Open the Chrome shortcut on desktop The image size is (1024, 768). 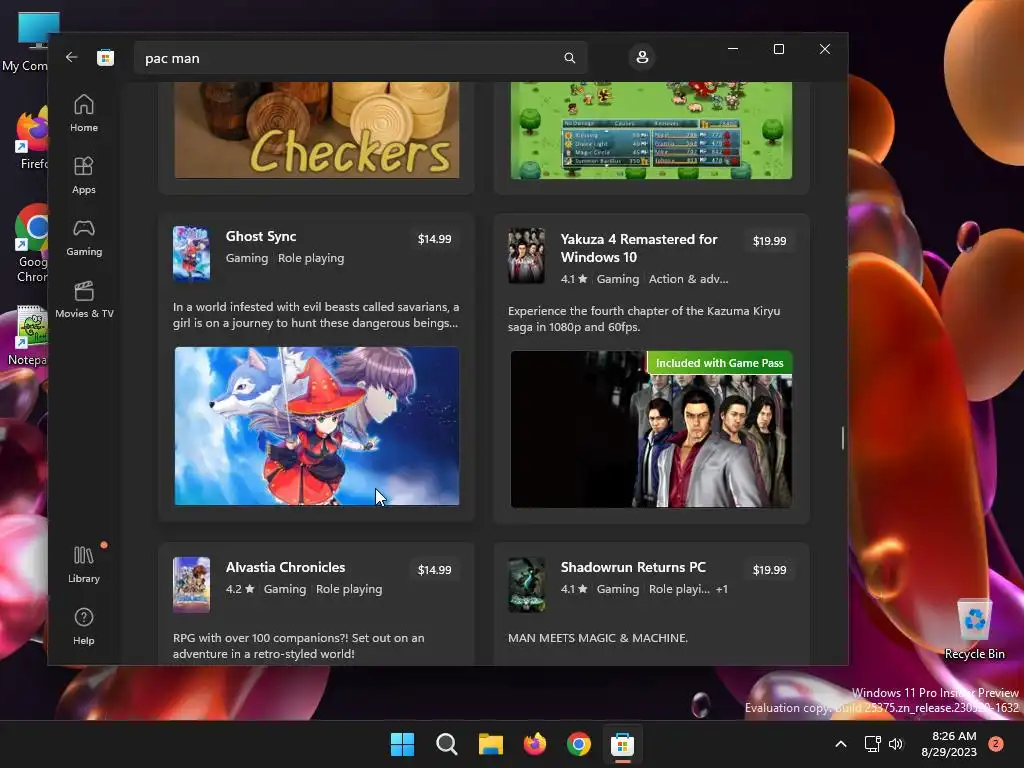(31, 244)
